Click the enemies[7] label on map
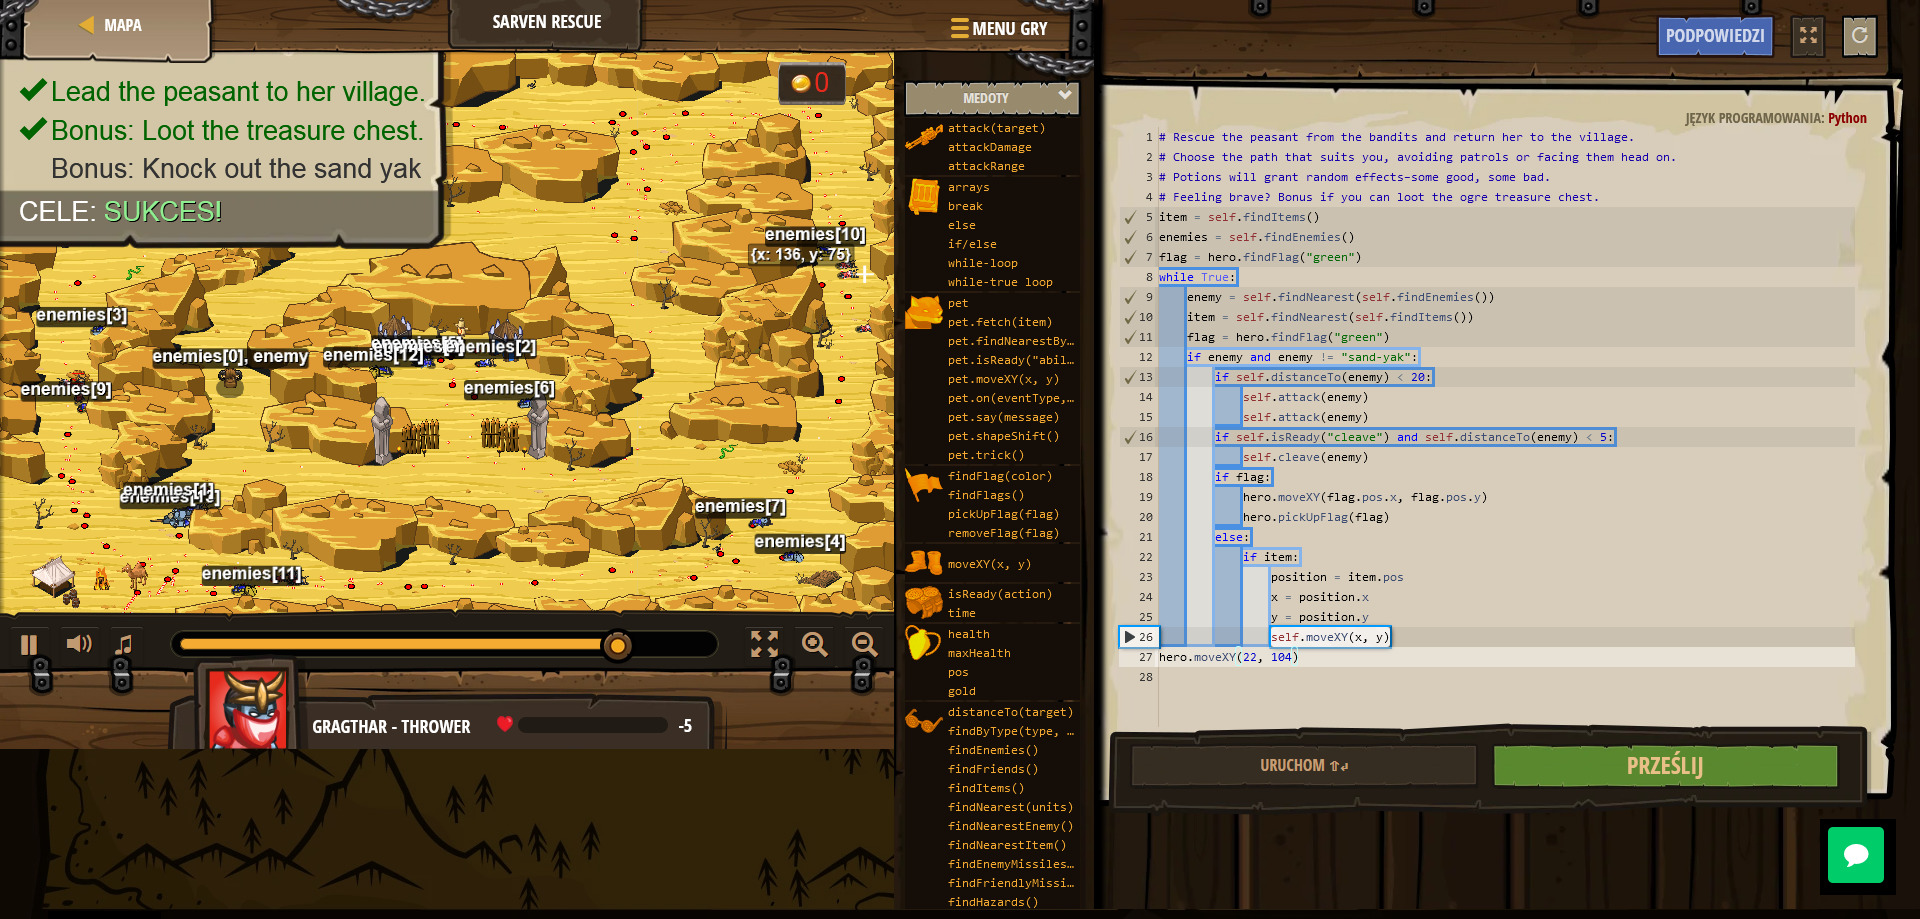 [x=740, y=506]
